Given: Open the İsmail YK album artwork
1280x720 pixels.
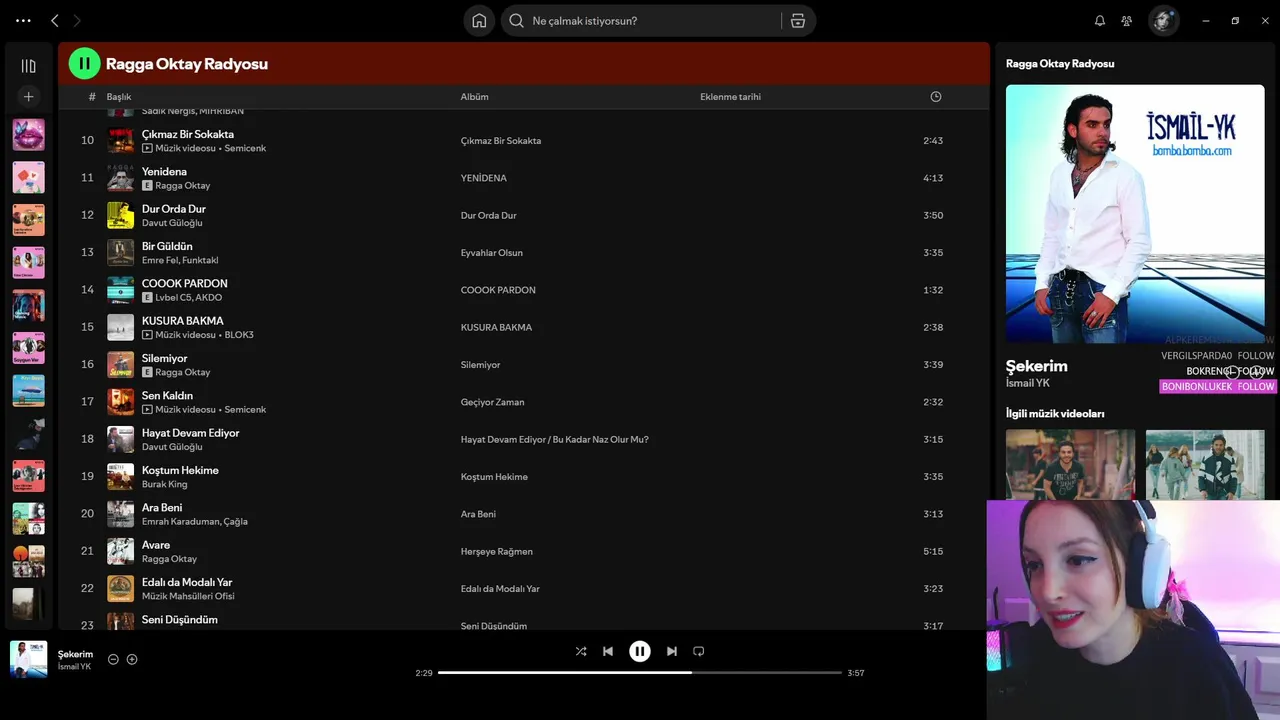Looking at the screenshot, I should (1135, 213).
